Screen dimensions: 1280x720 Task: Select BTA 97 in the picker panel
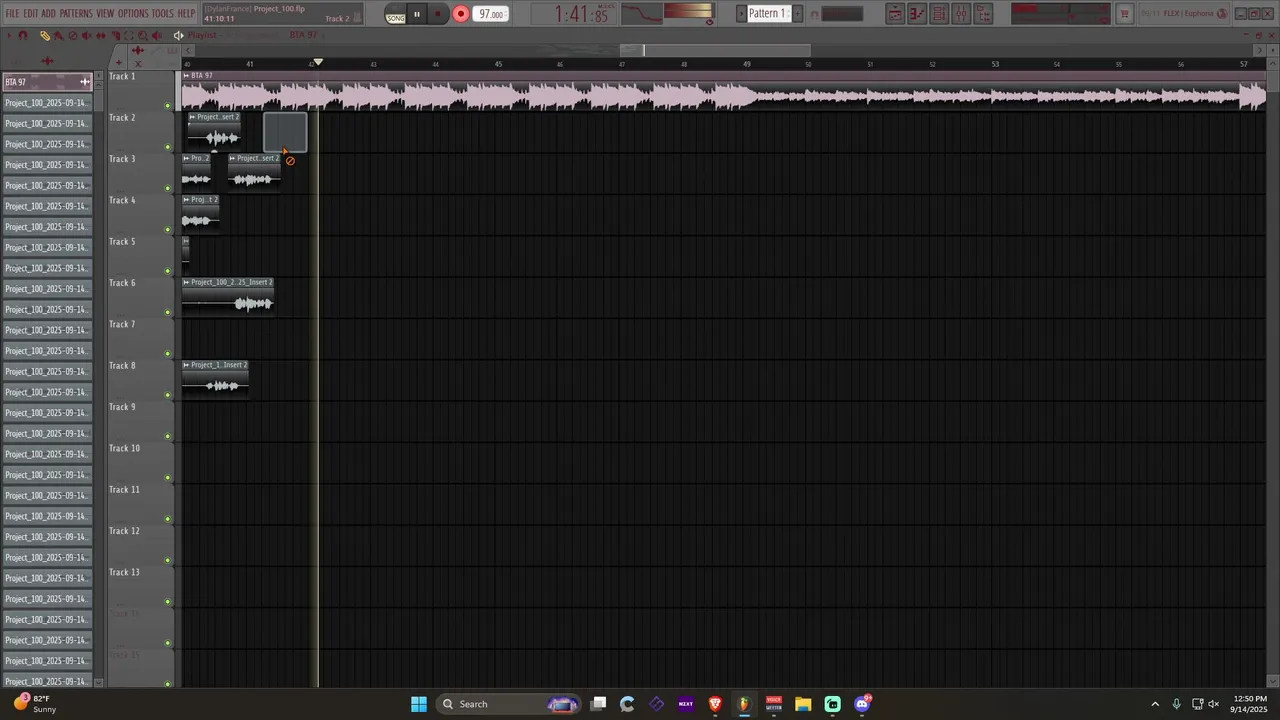tap(47, 82)
